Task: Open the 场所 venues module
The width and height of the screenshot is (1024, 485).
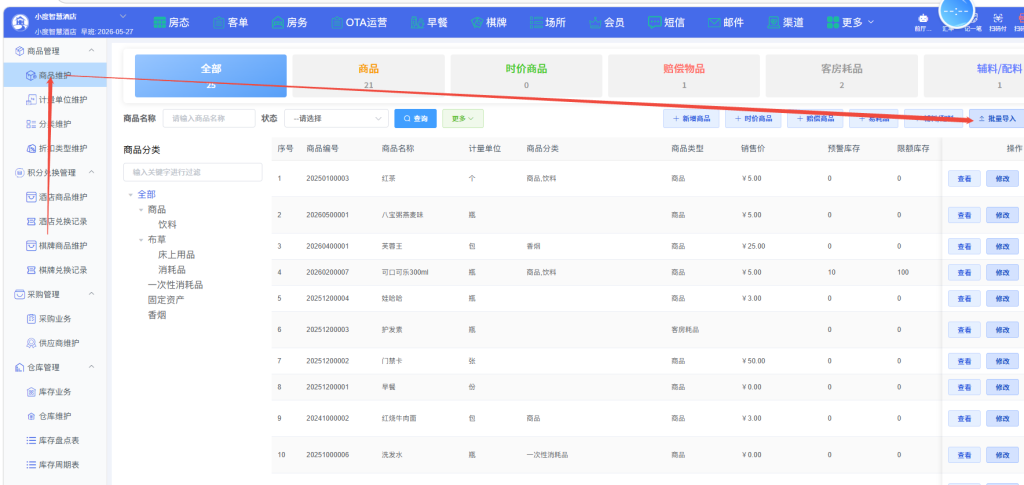Action: point(548,22)
